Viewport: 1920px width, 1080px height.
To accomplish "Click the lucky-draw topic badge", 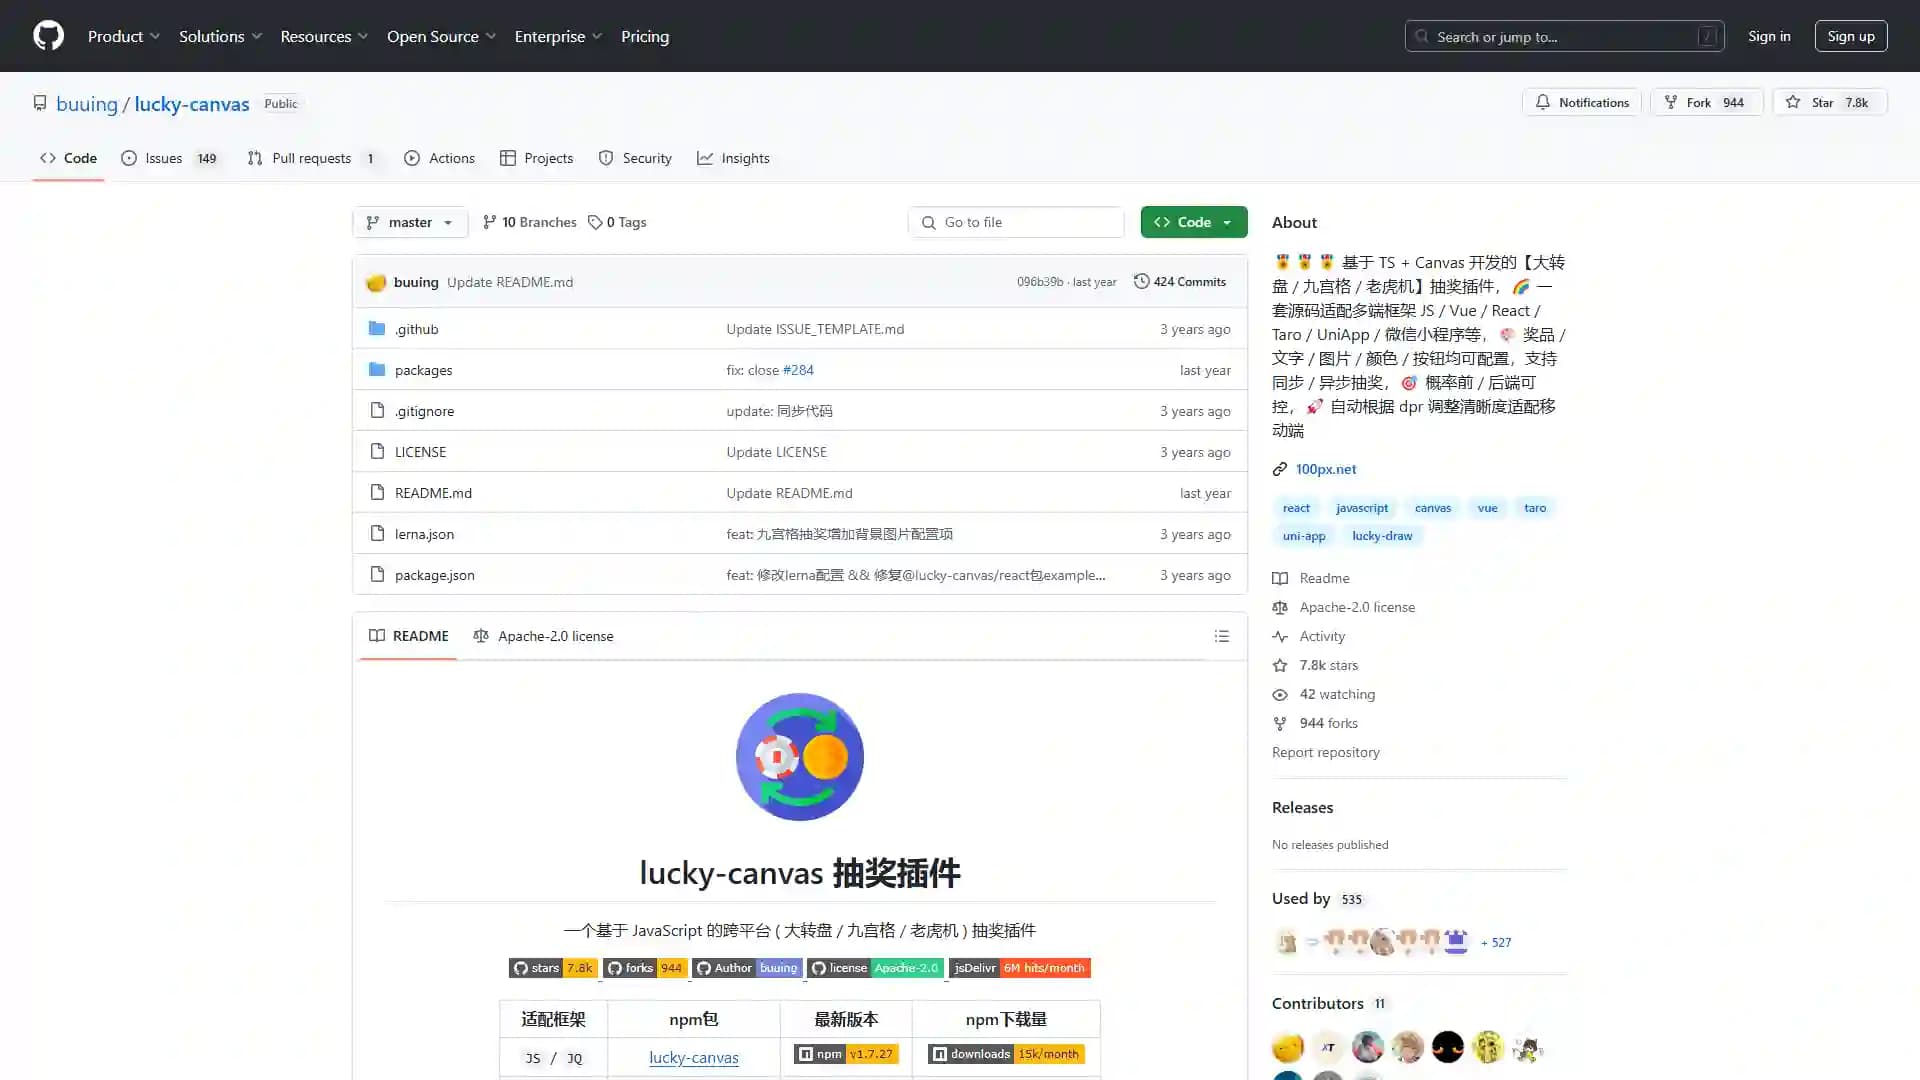I will coord(1382,535).
